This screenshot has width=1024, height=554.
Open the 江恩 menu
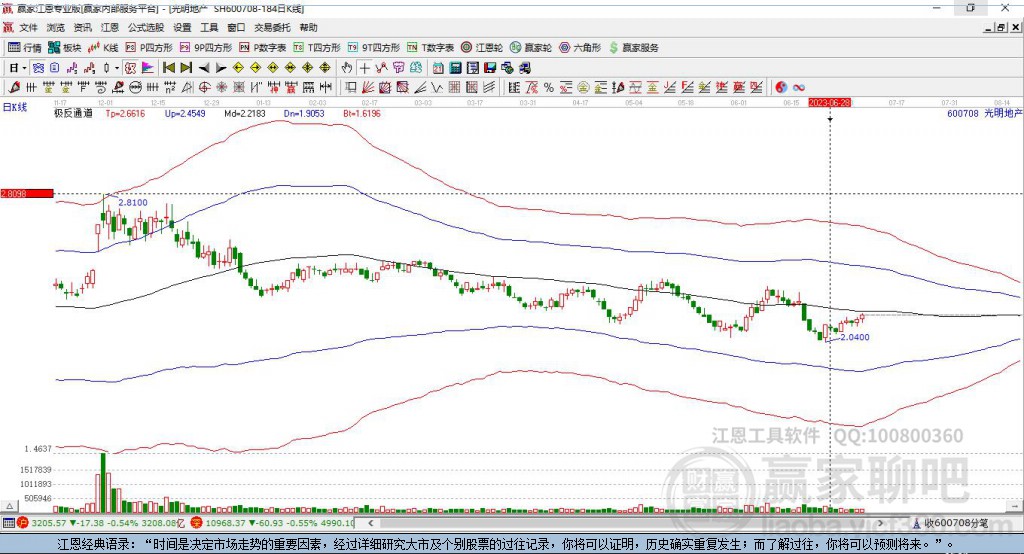110,27
